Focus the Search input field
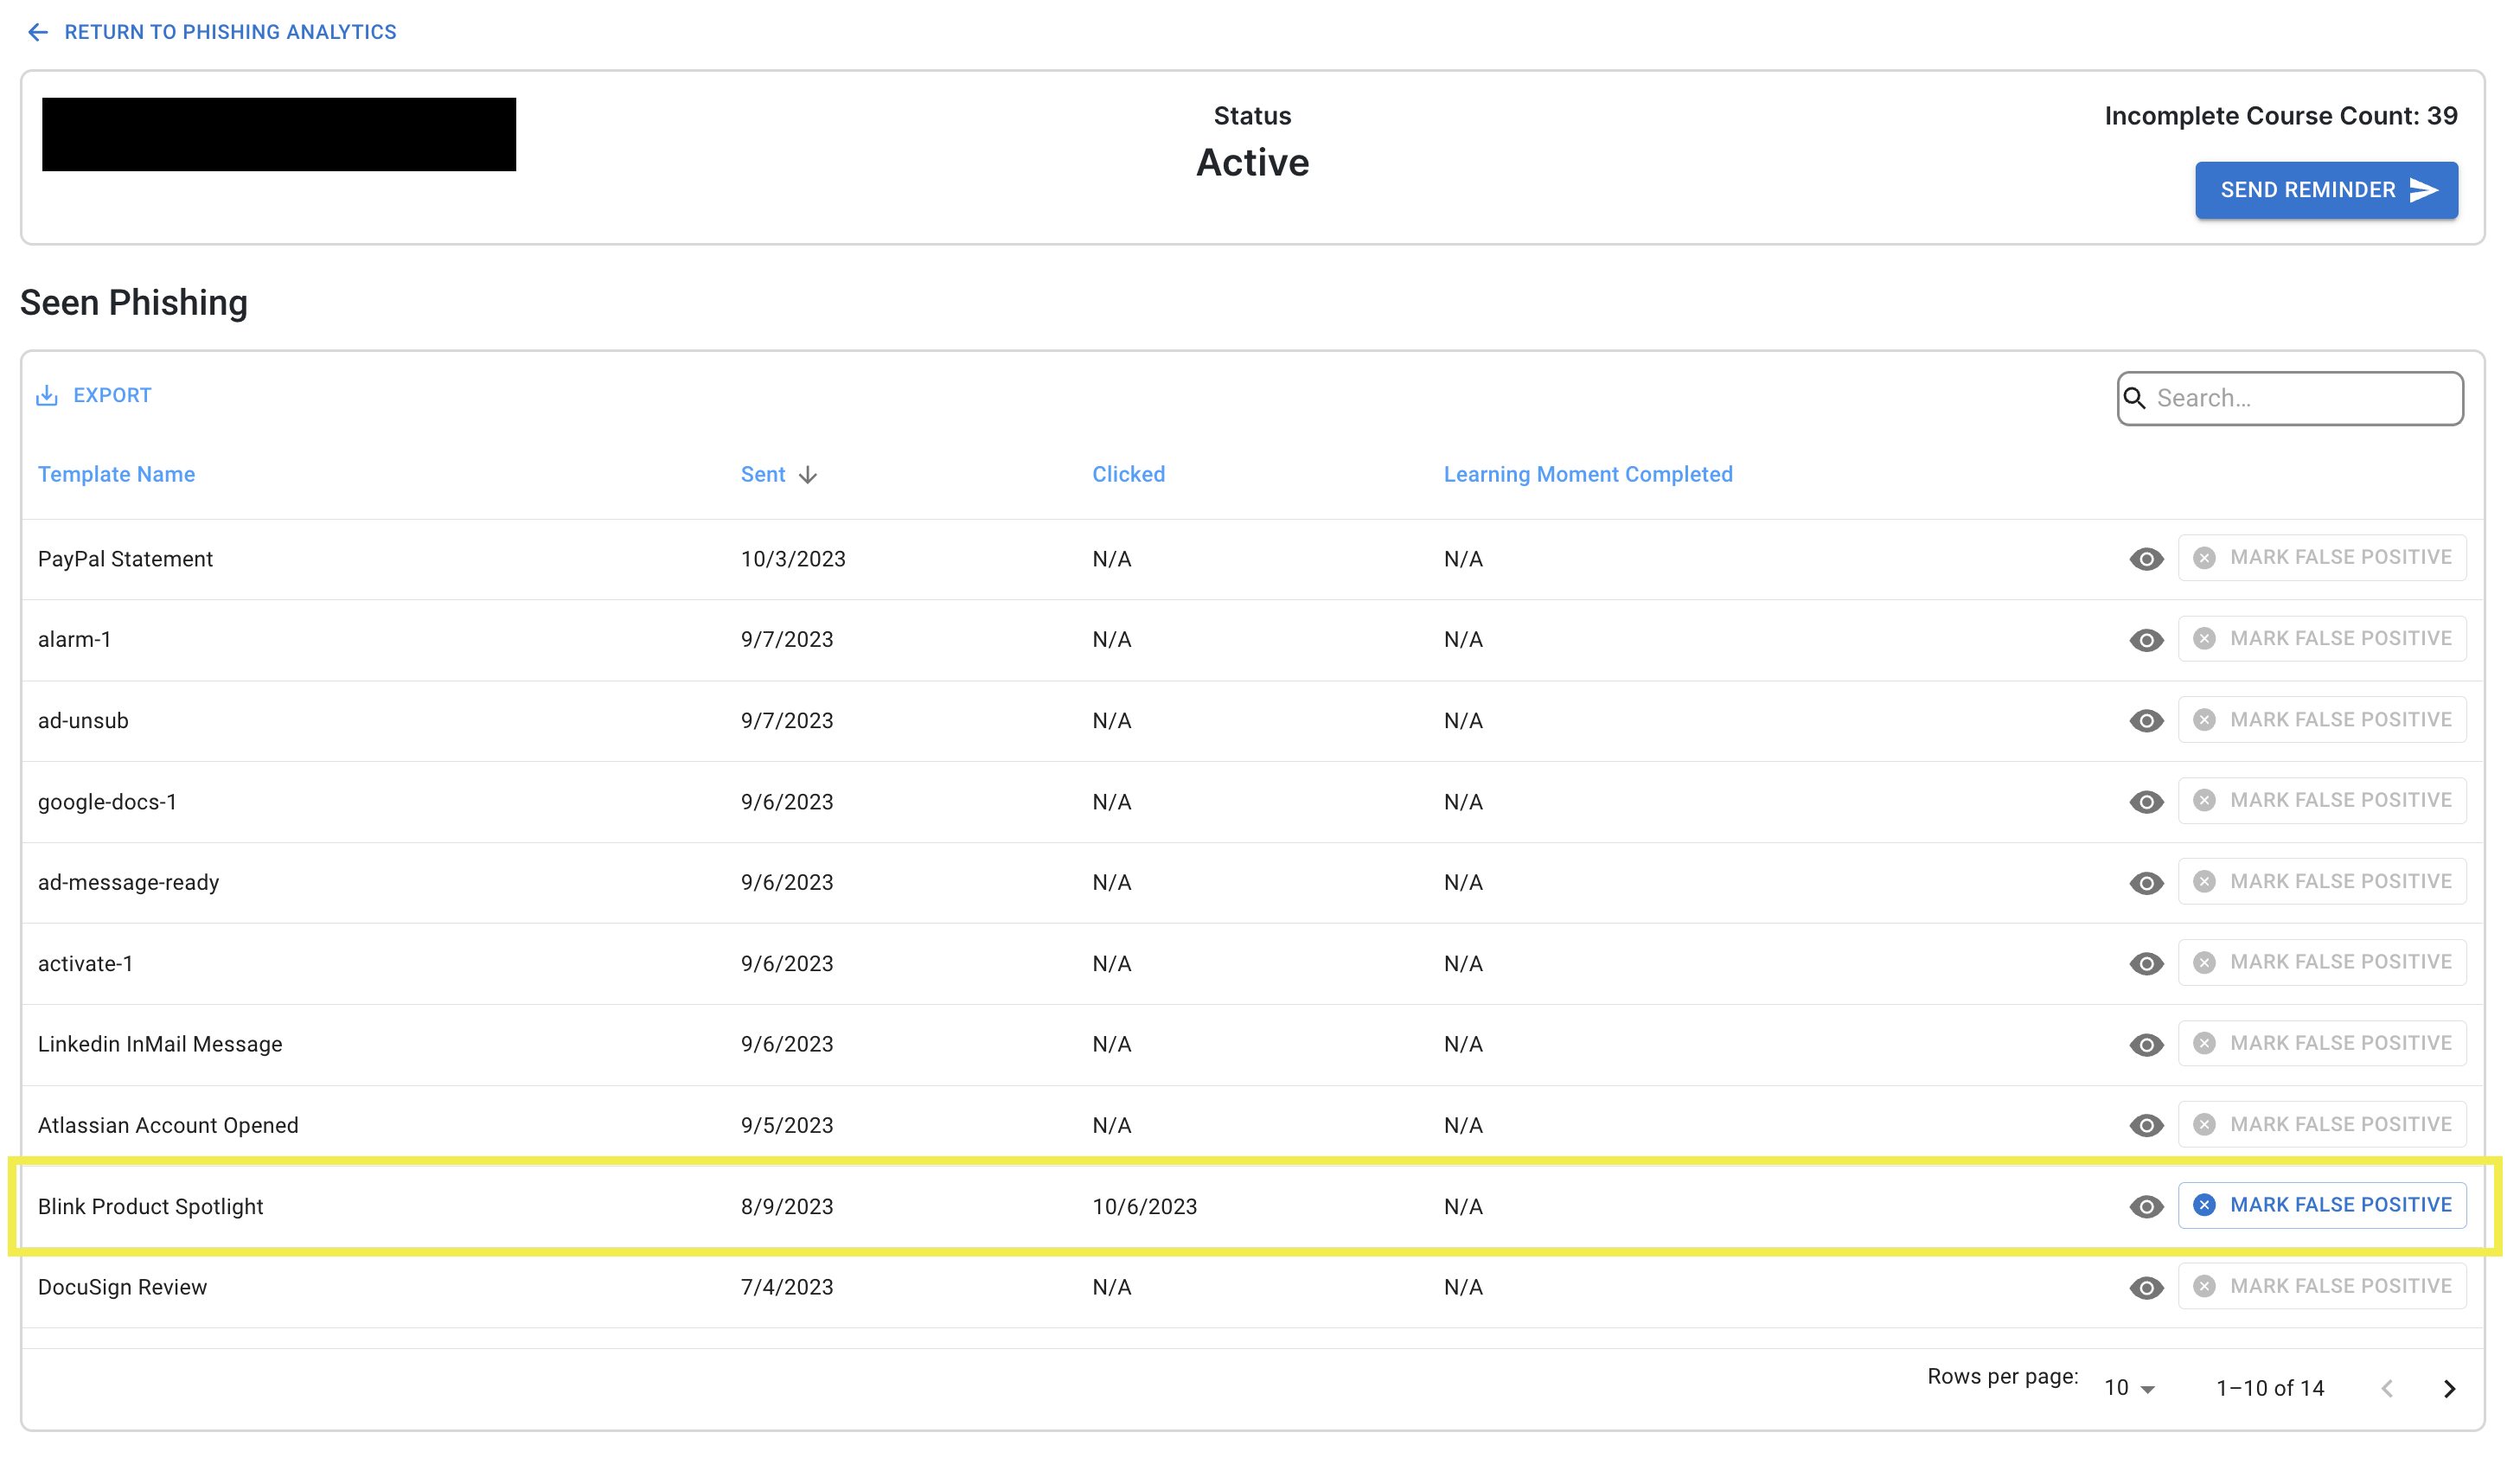 click(x=2290, y=398)
